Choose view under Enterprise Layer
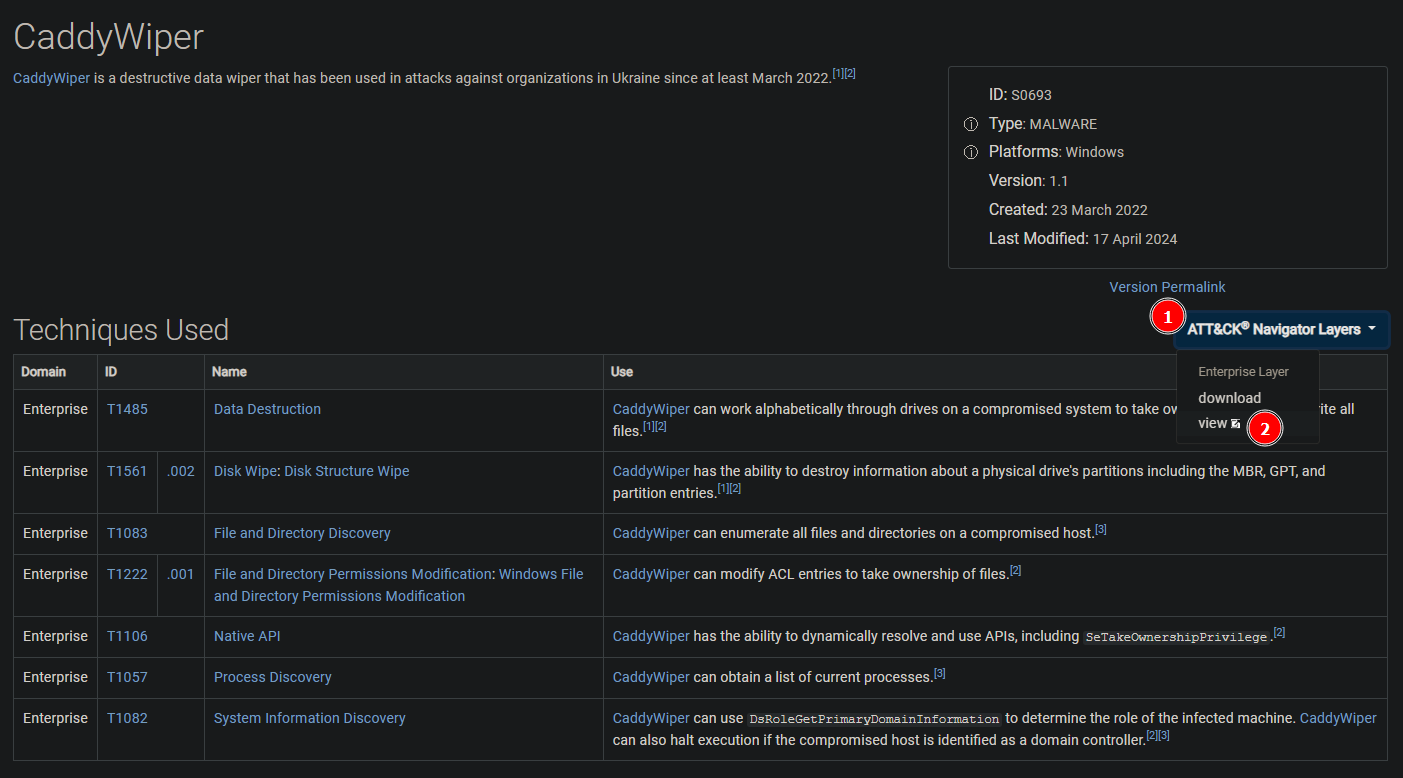 pos(1219,423)
